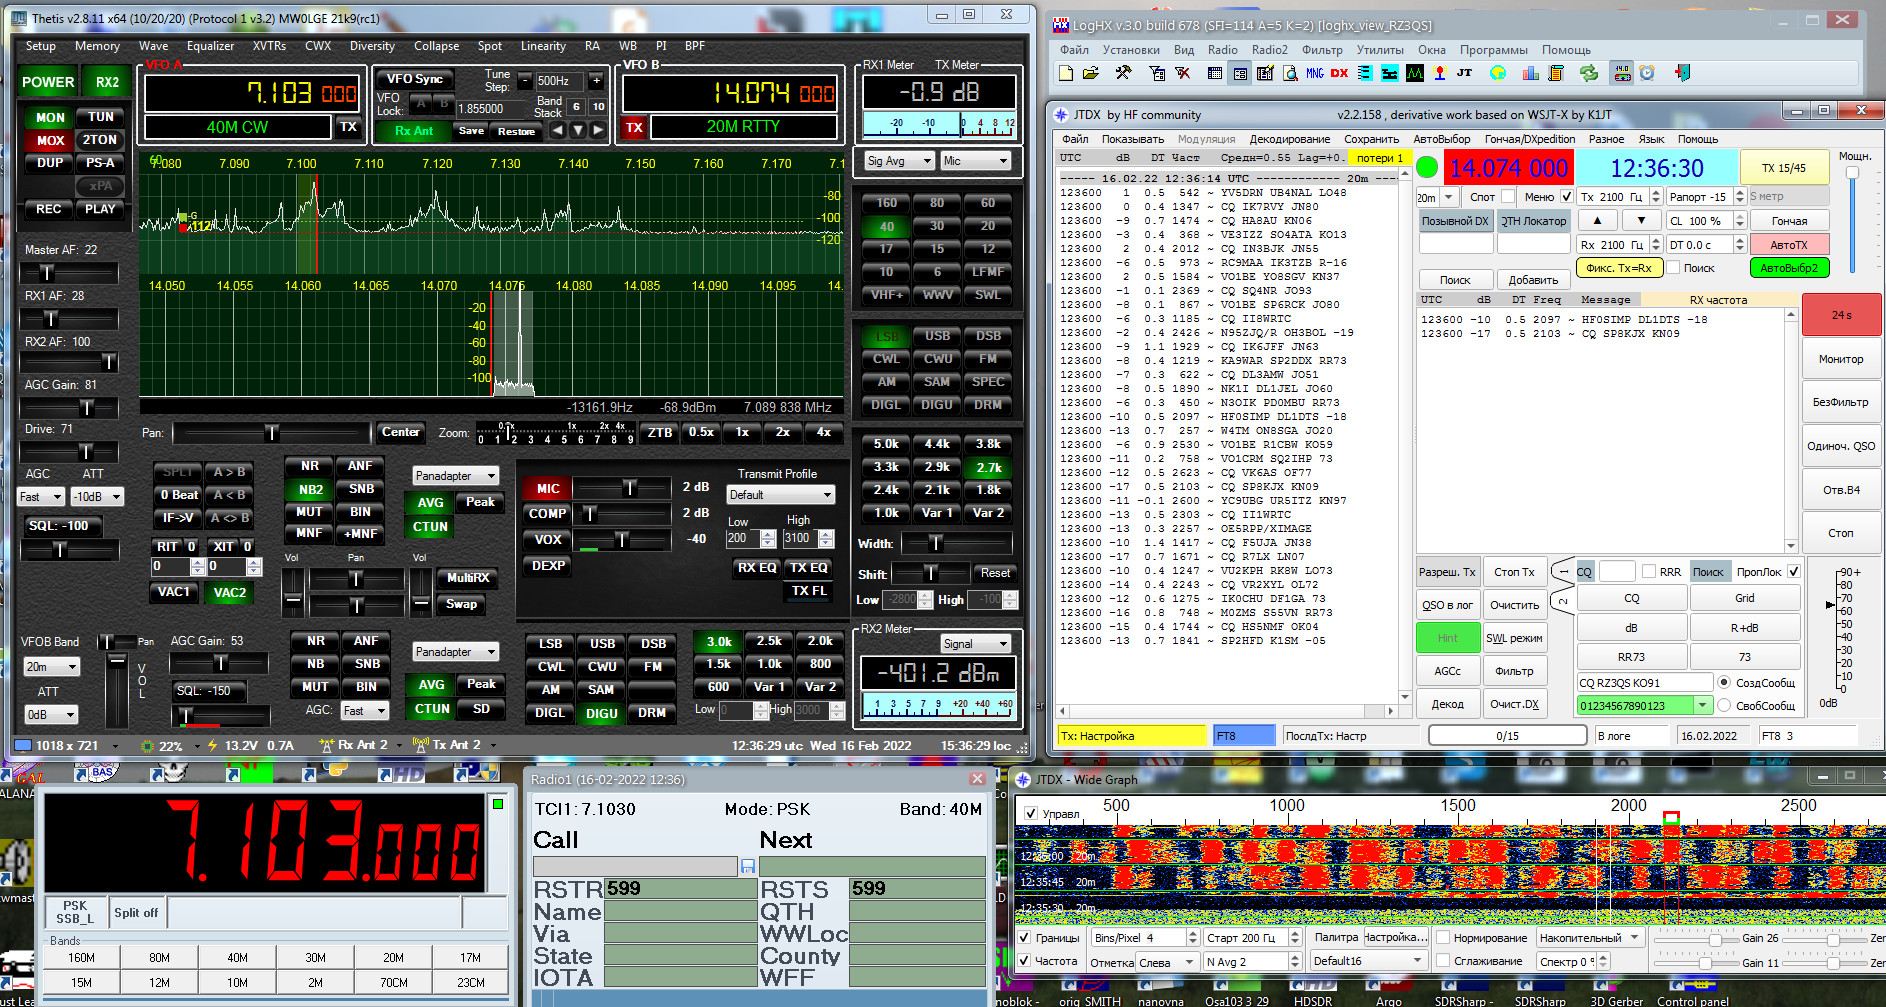Click the remove filter red-X icon in LogHX
1886x1007 pixels.
[x=1182, y=73]
